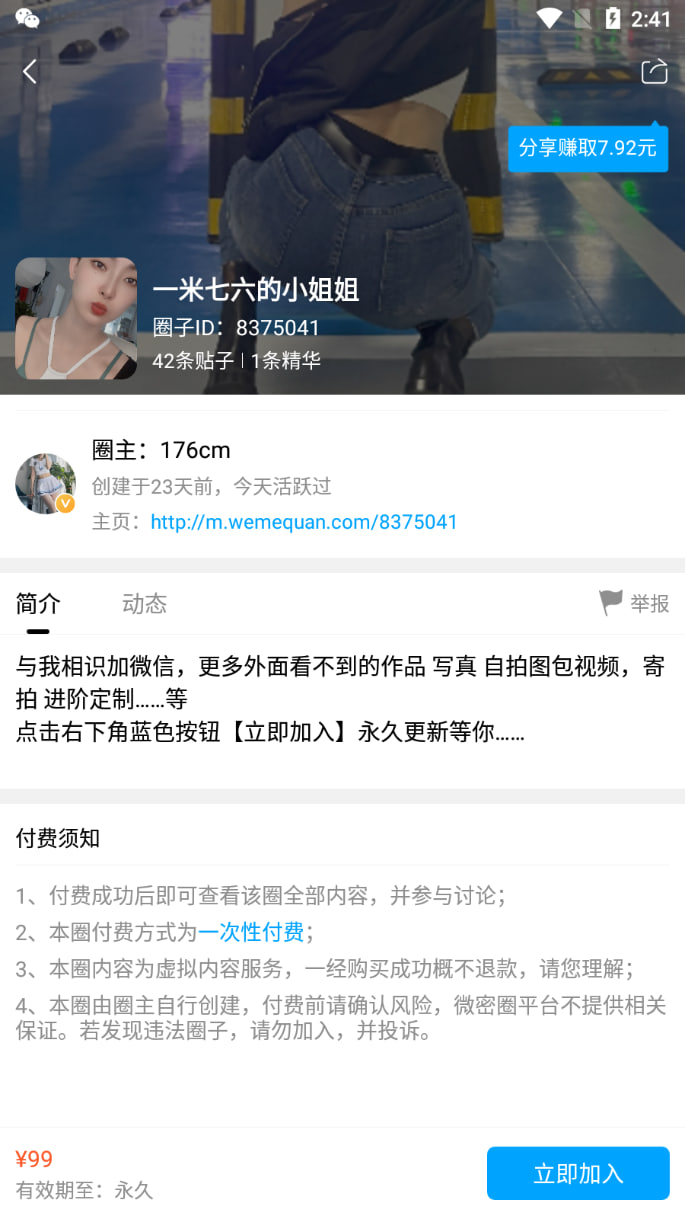
Task: Open the share icon at top right
Action: coord(654,71)
